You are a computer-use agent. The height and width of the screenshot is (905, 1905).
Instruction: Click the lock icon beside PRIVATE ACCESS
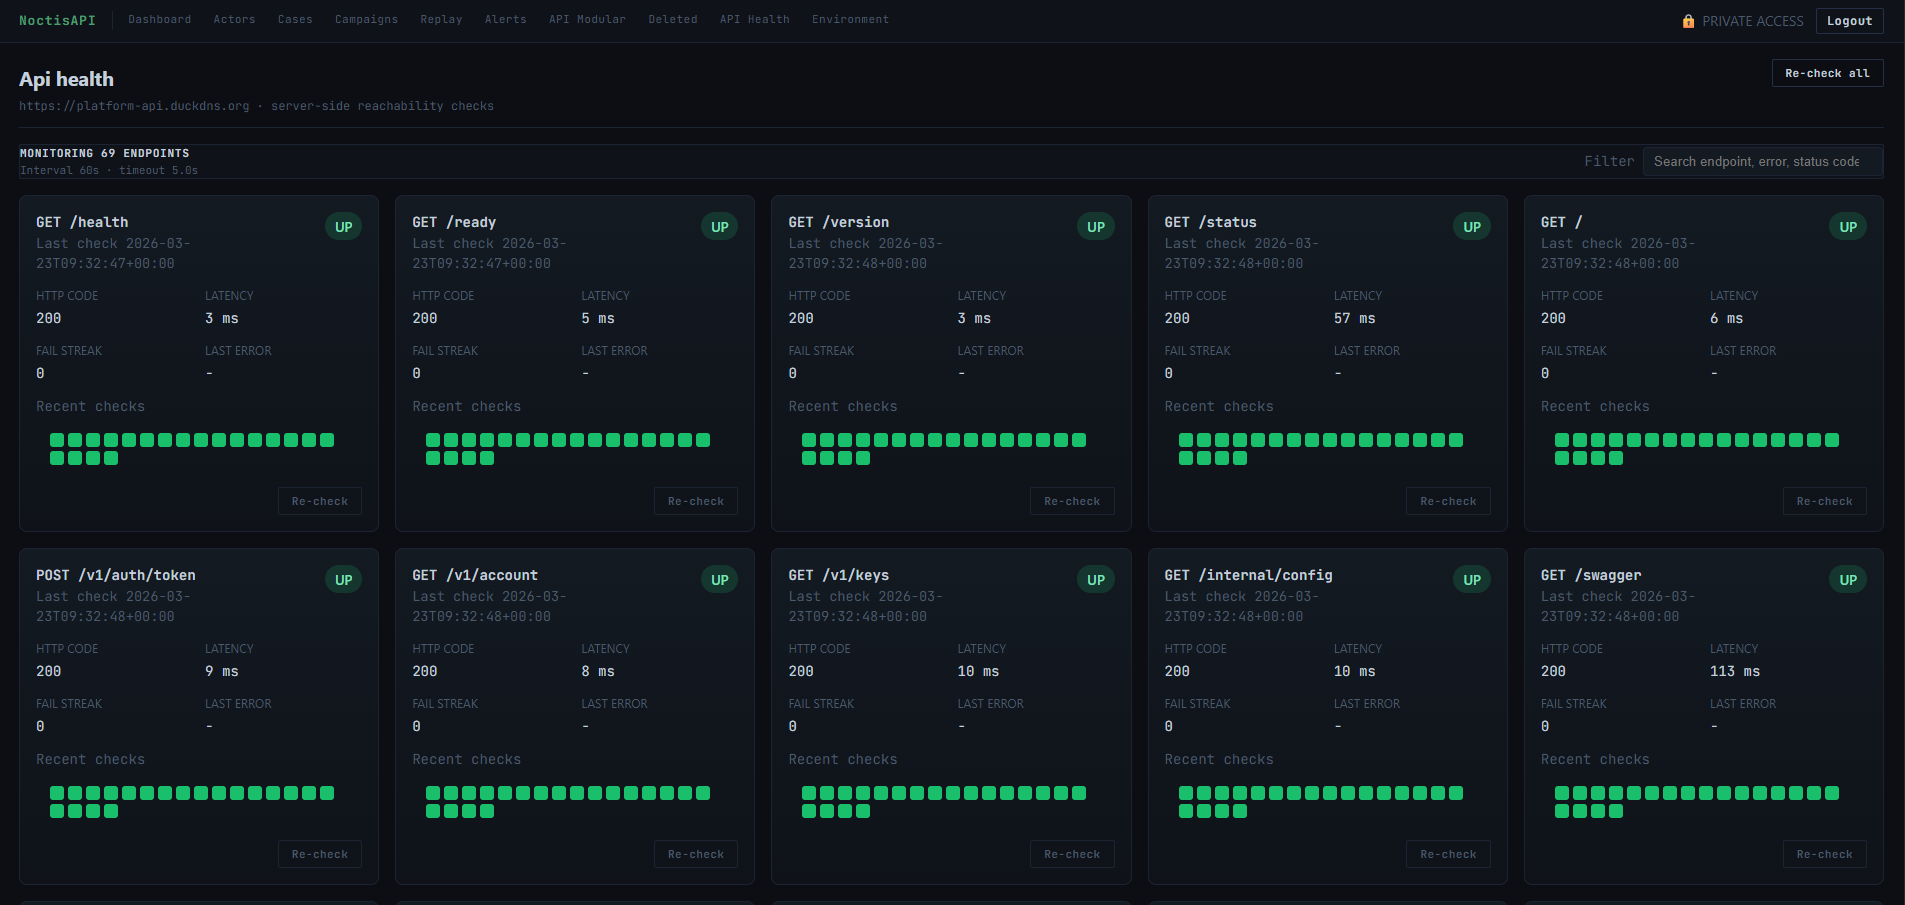pyautogui.click(x=1688, y=21)
